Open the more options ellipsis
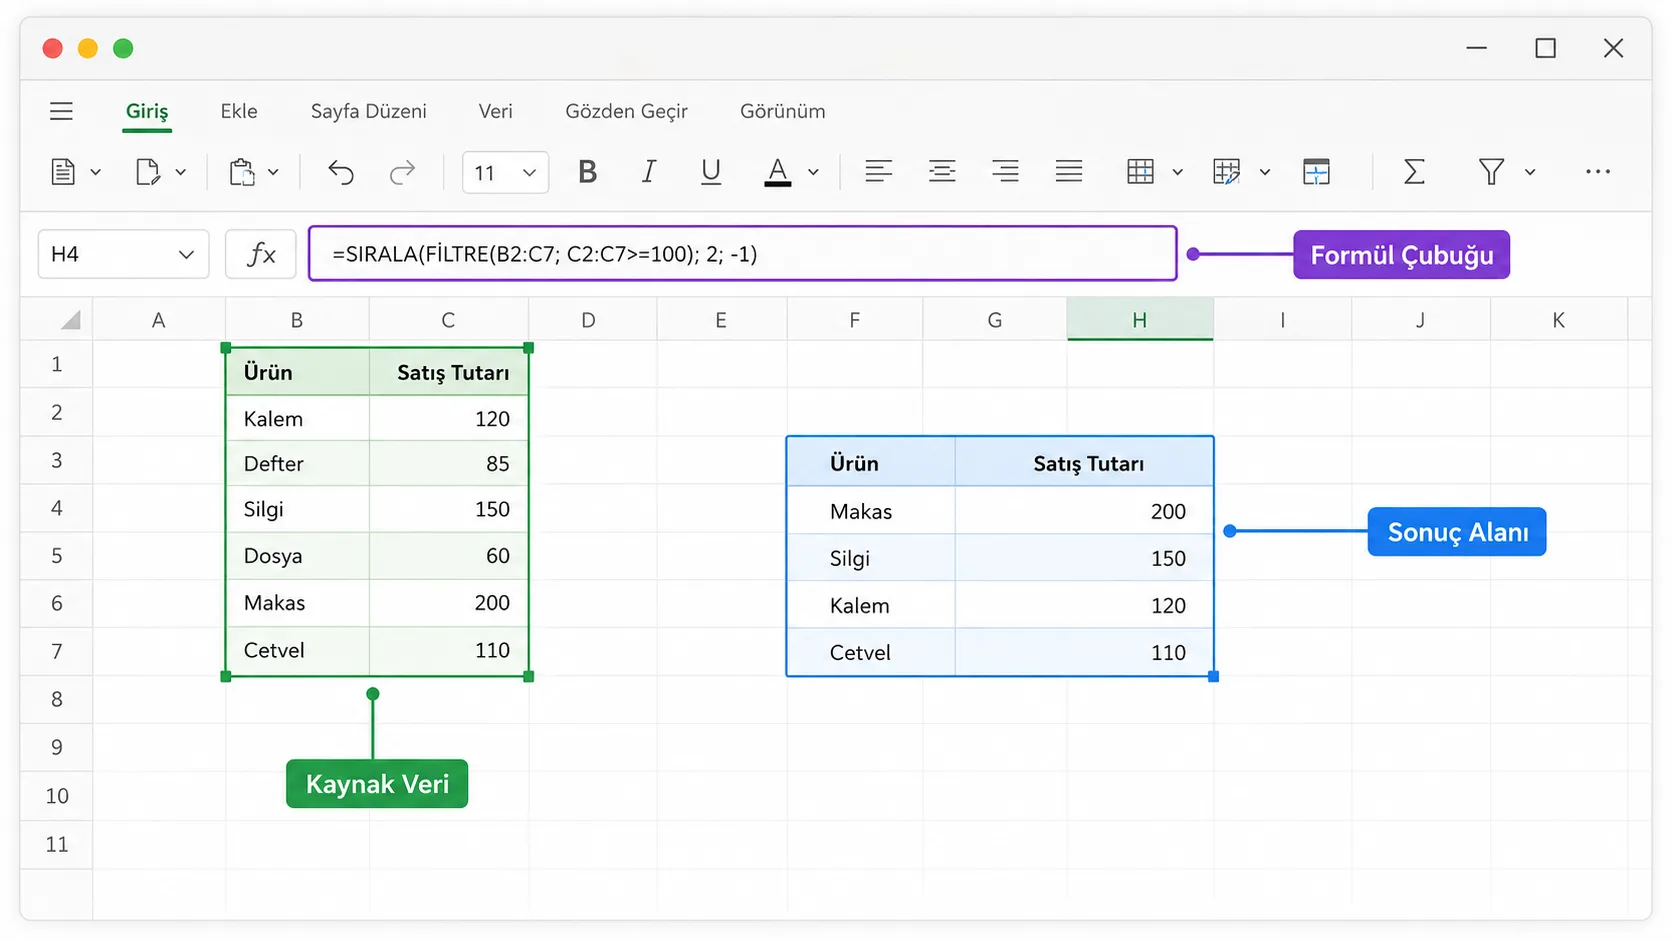Viewport: 1672px width, 941px height. (1598, 172)
